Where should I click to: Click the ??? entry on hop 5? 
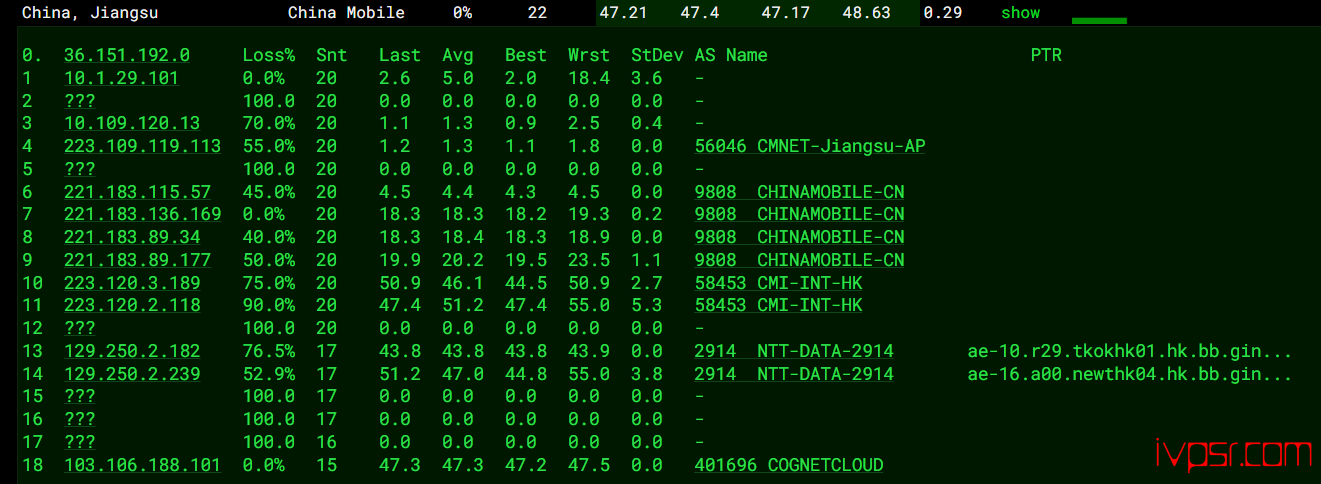80,169
